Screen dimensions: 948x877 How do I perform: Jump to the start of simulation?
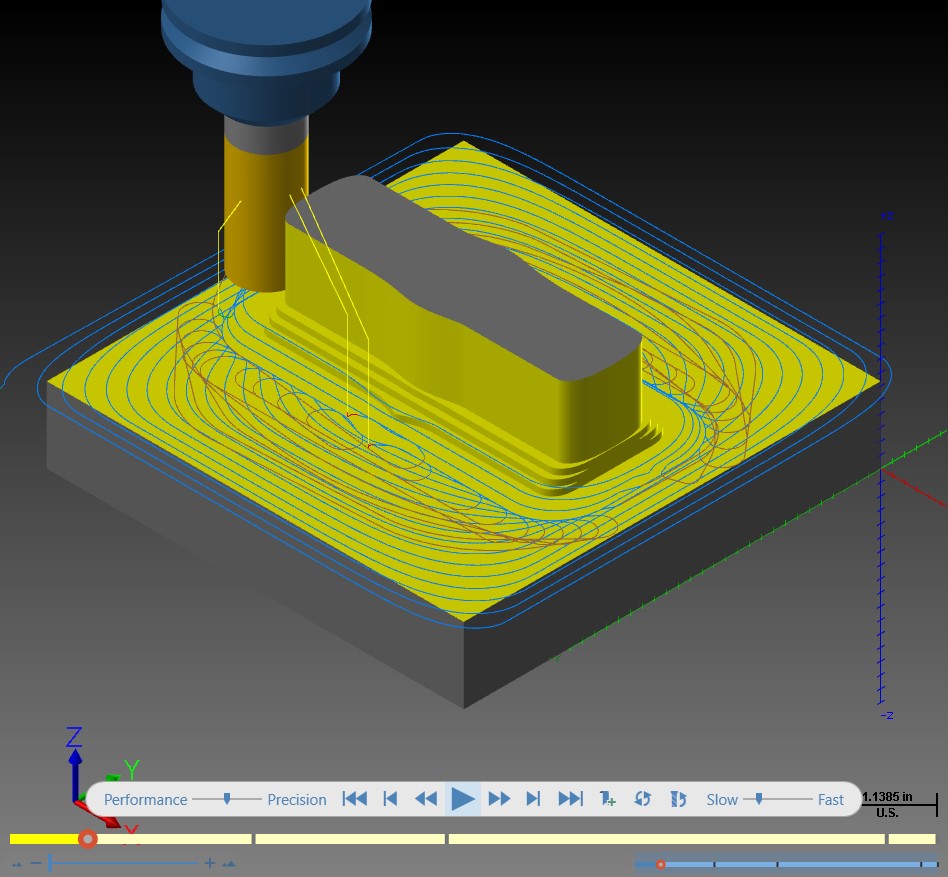point(354,799)
